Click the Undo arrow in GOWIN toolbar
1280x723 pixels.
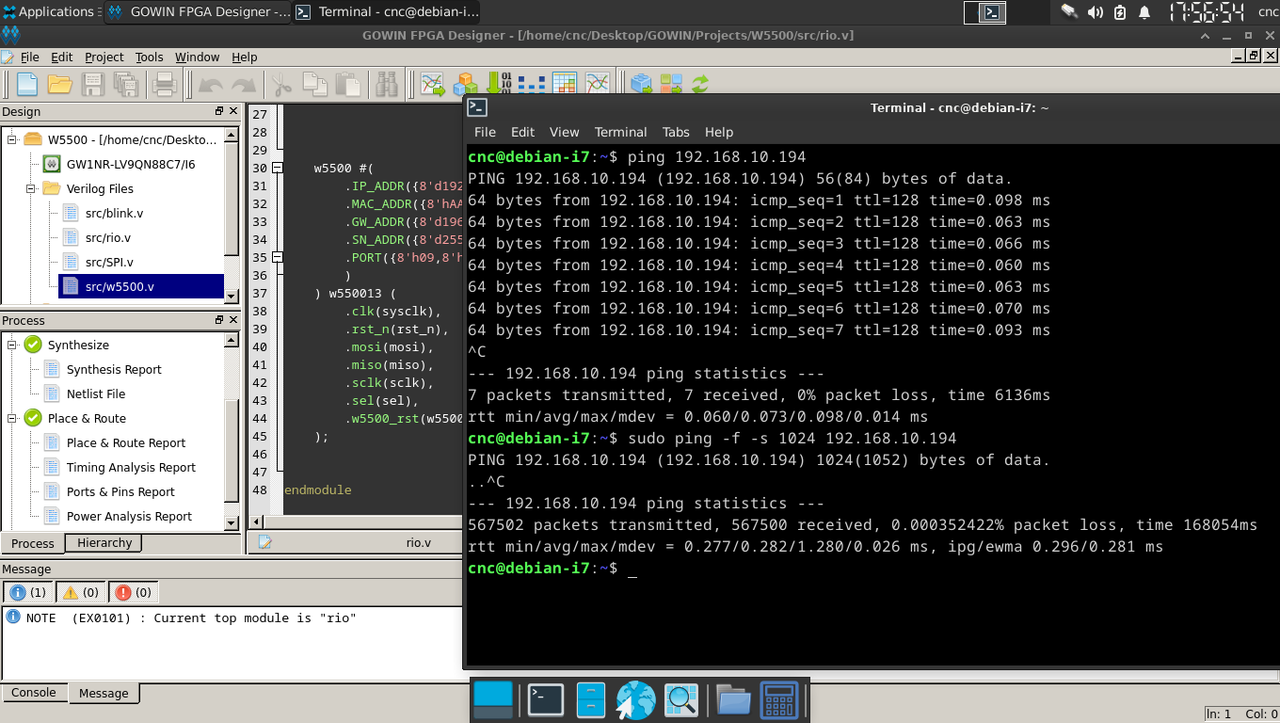coord(211,85)
